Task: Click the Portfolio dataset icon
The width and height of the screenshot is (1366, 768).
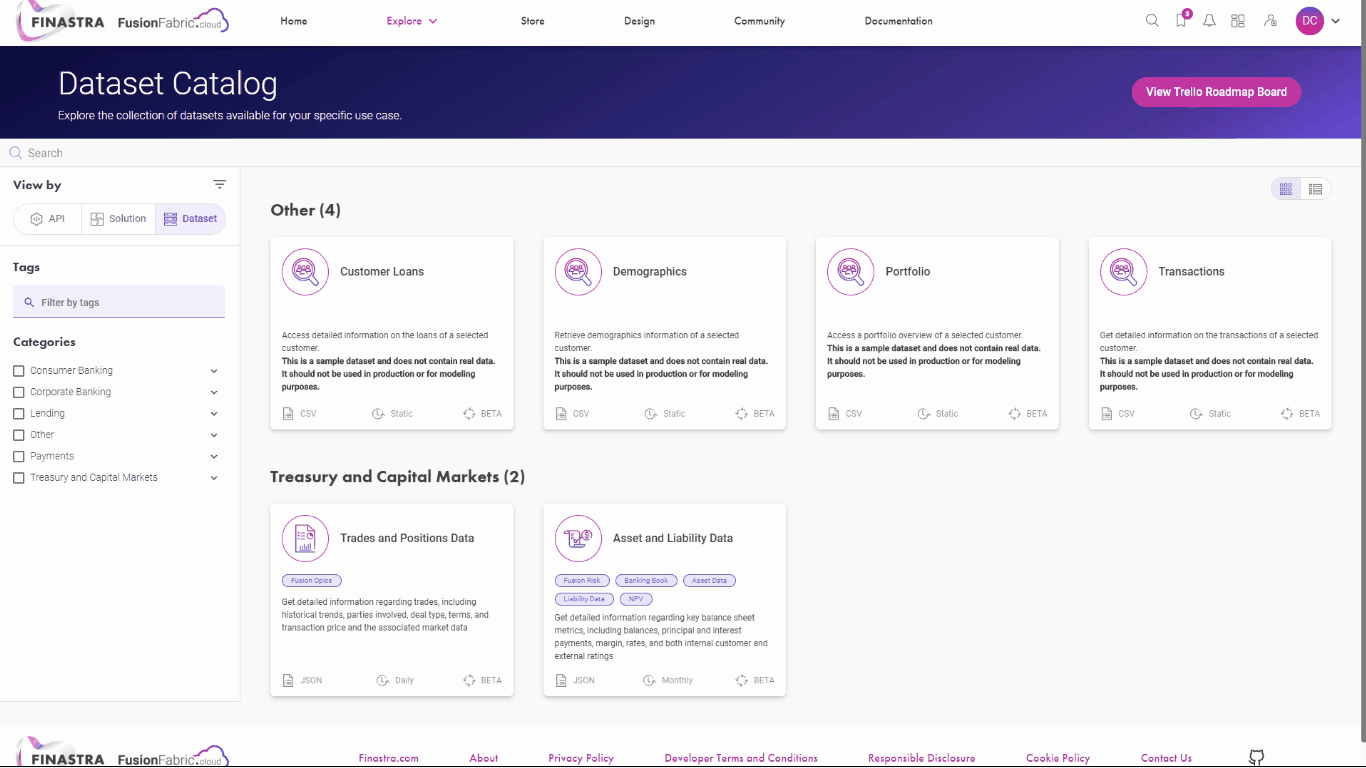Action: pos(851,272)
